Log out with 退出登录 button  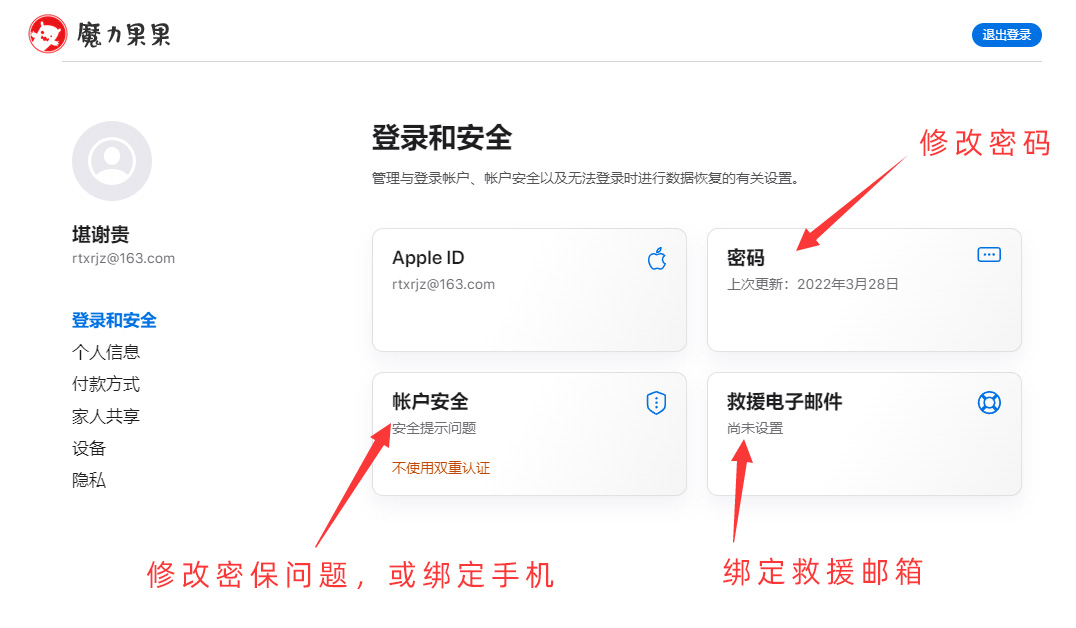pyautogui.click(x=1007, y=35)
